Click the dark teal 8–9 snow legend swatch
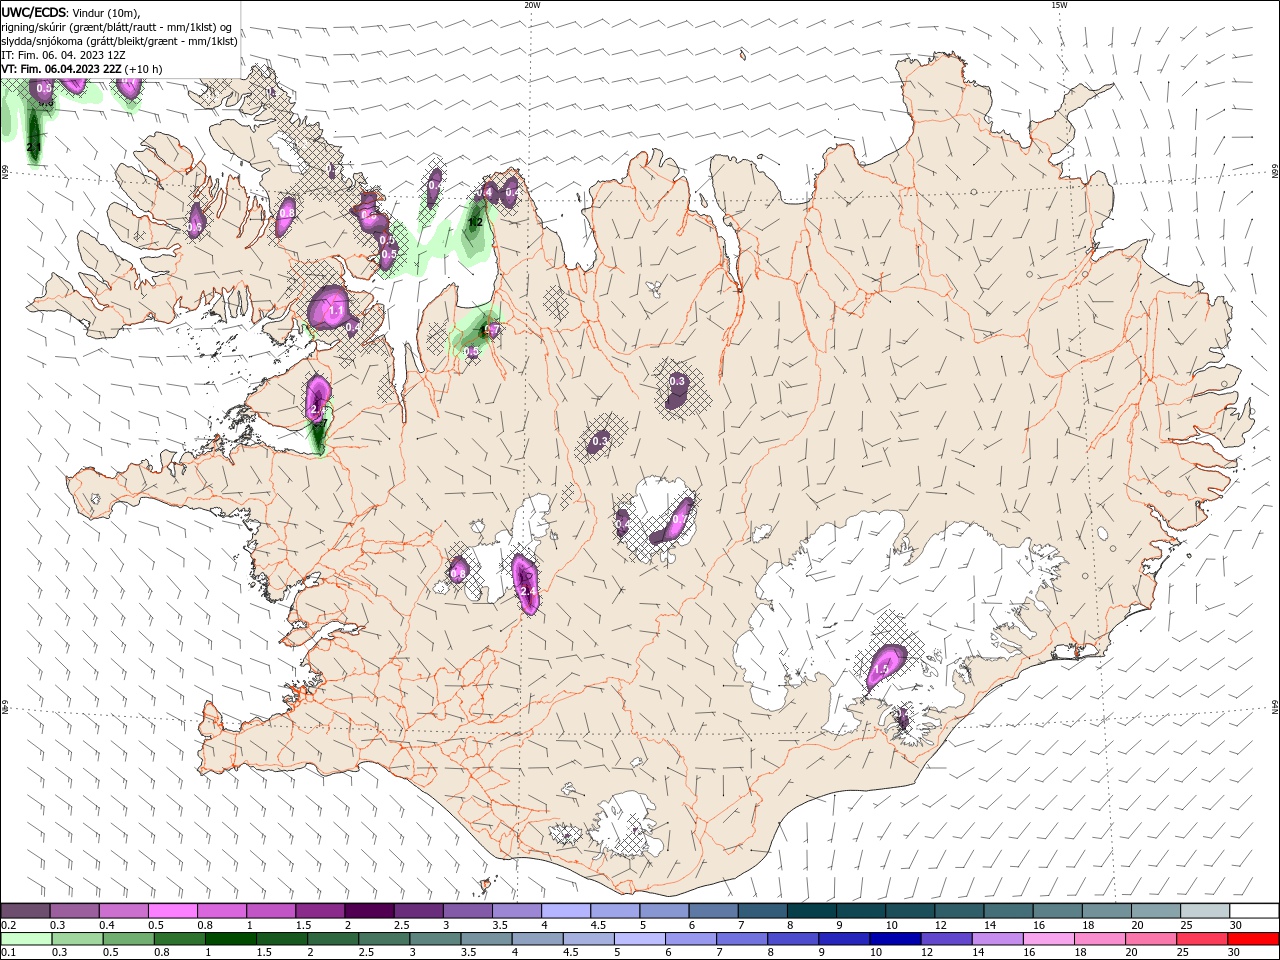This screenshot has width=1280, height=960. click(x=812, y=911)
